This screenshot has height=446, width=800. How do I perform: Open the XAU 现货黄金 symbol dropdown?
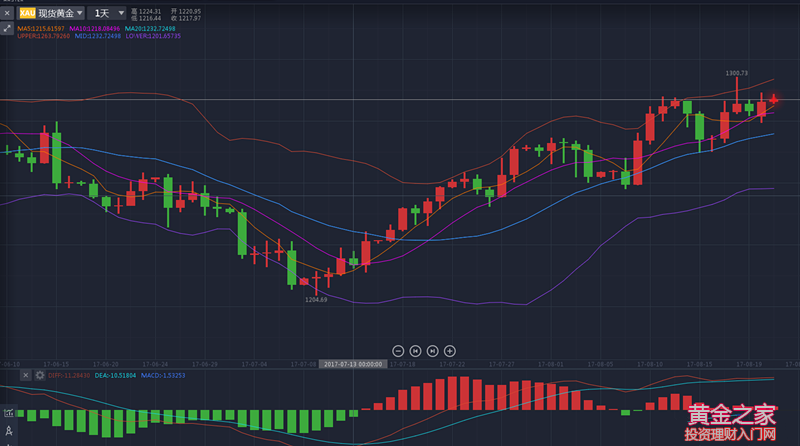pos(51,14)
